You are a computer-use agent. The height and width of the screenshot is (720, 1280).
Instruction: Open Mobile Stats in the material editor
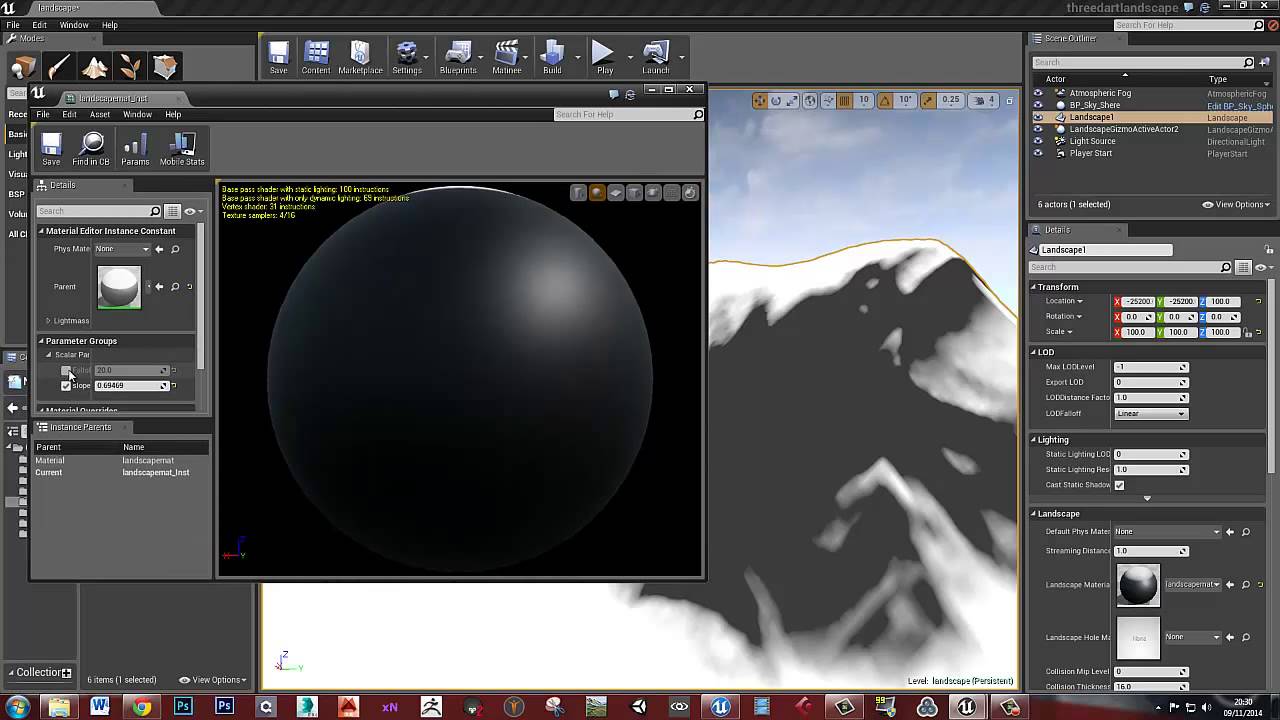pyautogui.click(x=182, y=149)
